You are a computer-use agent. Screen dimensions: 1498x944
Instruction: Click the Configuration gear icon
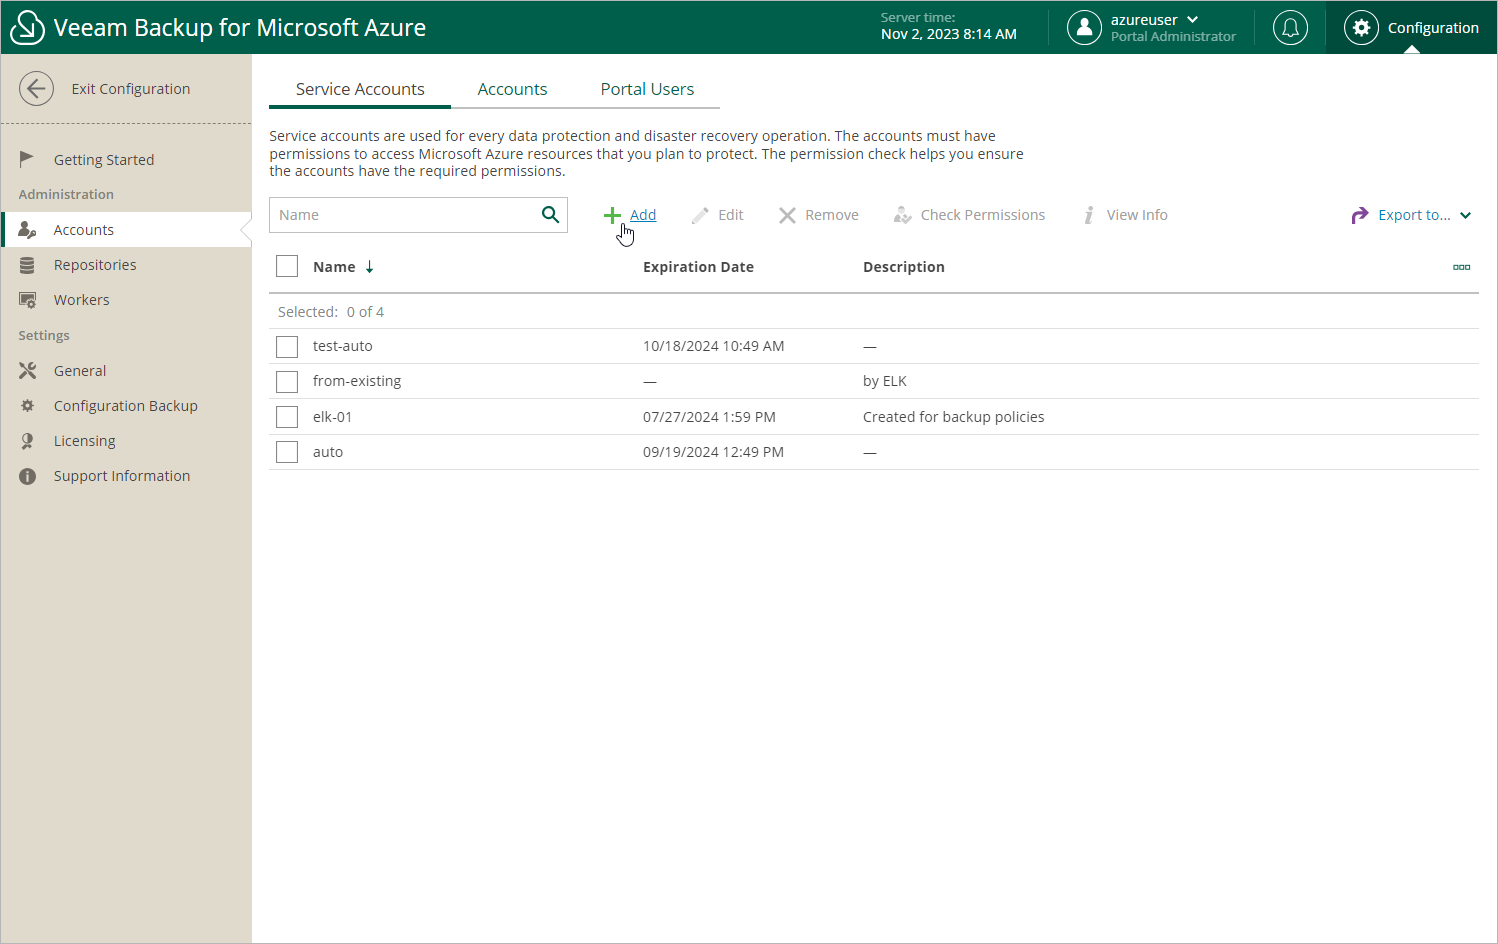pos(1361,28)
